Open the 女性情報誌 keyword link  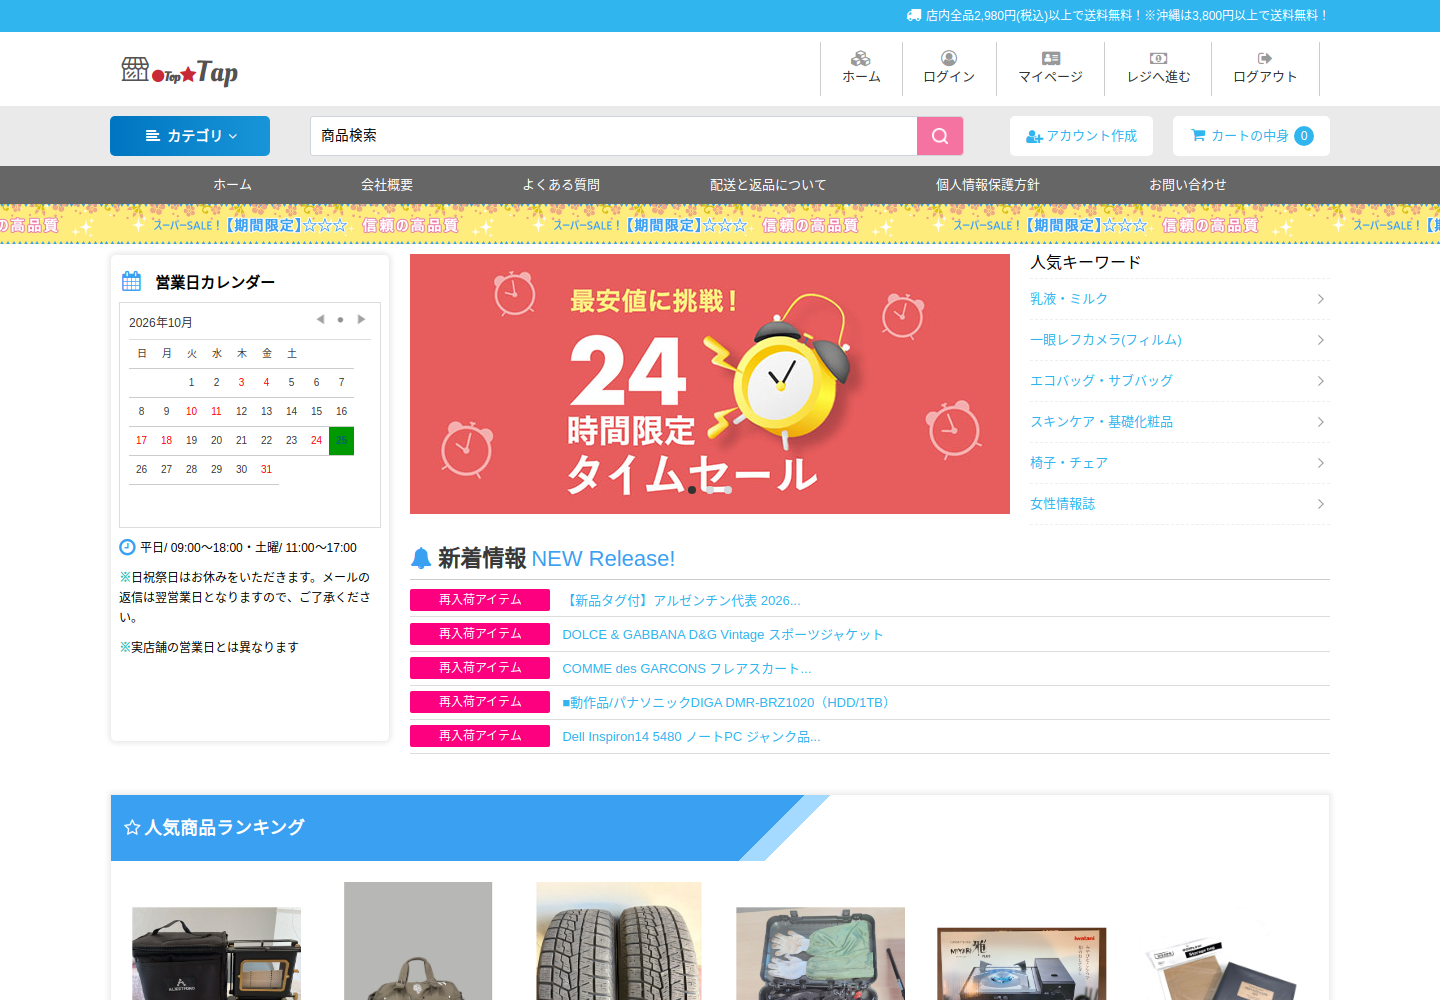coord(1062,504)
